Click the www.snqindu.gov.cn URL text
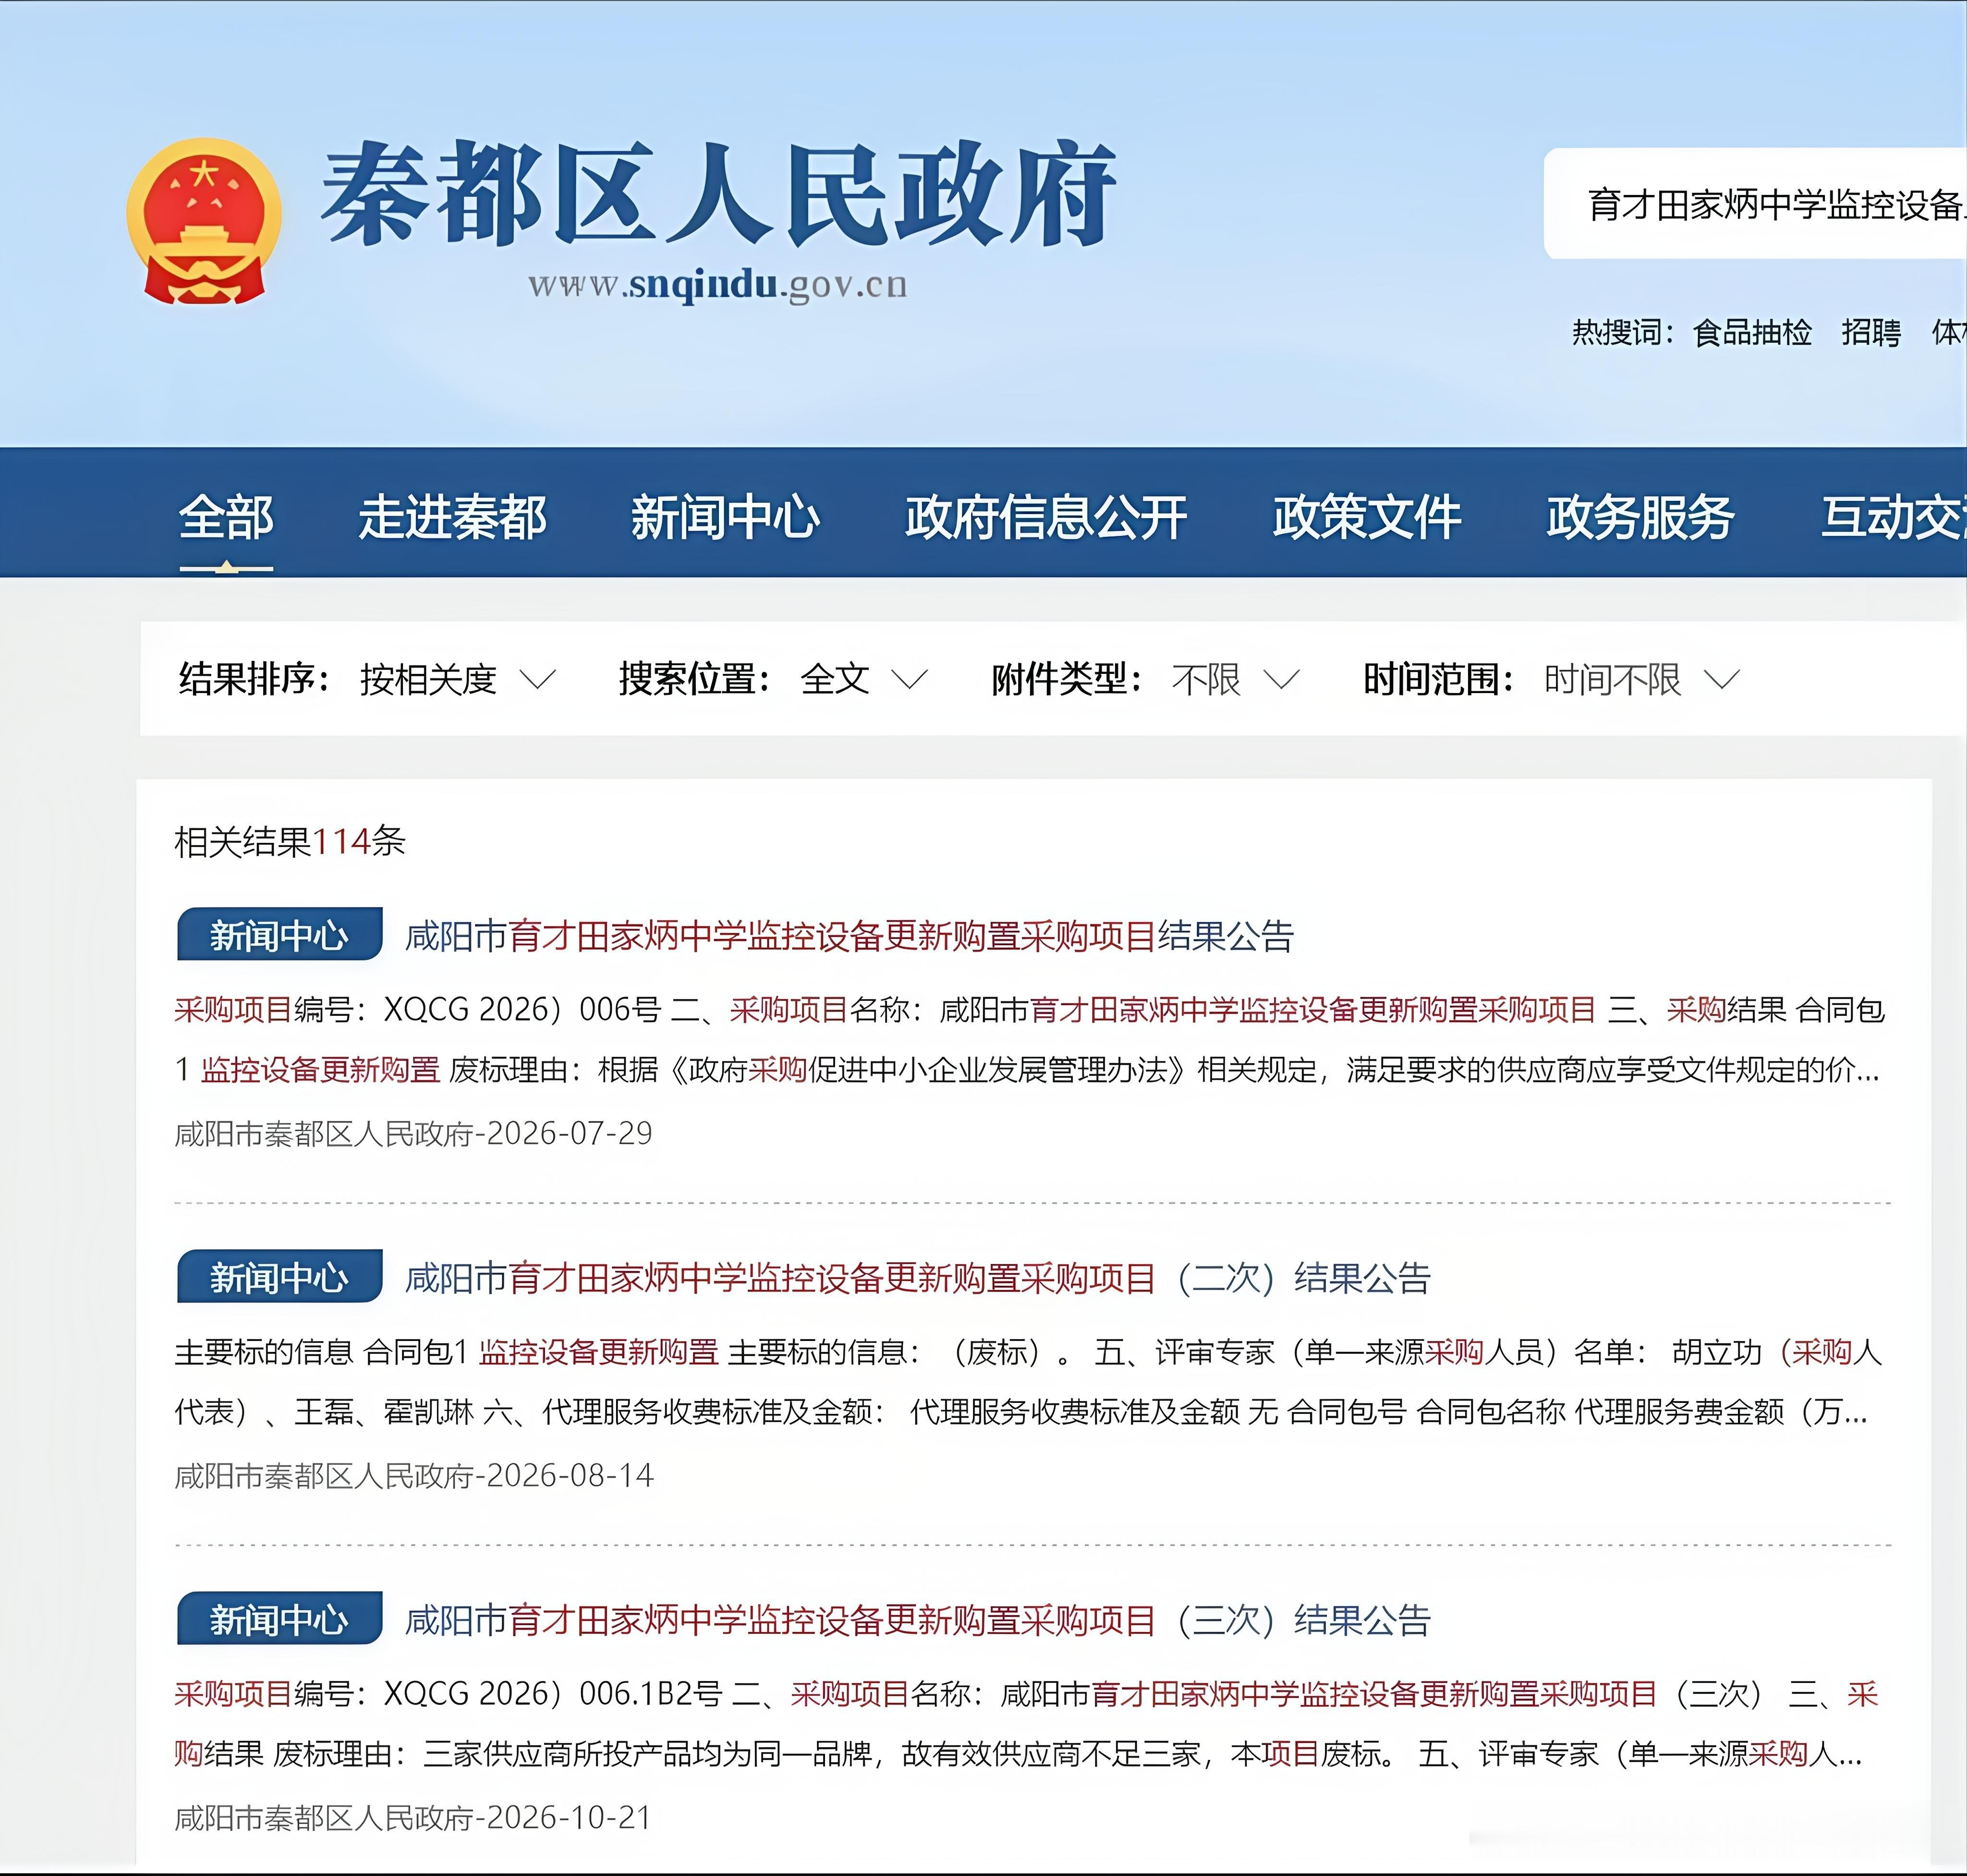 (718, 285)
